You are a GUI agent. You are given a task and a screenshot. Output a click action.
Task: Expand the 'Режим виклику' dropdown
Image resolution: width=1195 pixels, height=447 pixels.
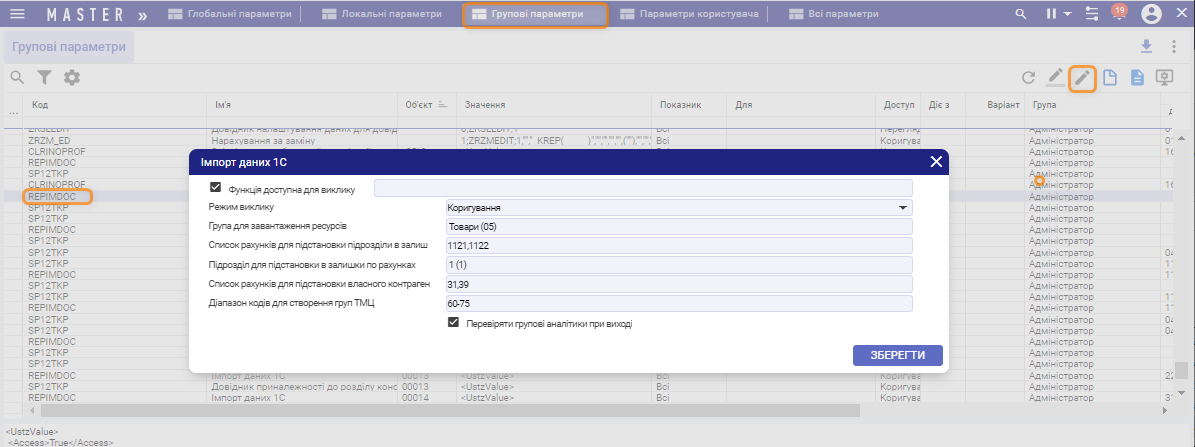[904, 208]
